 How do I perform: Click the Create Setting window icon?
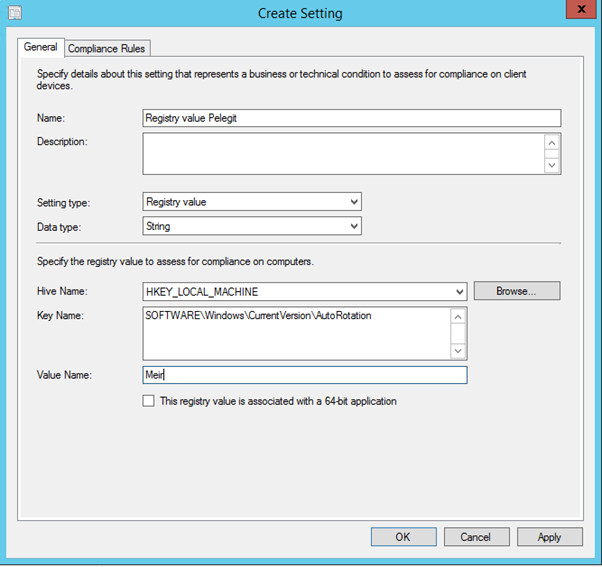pos(15,13)
